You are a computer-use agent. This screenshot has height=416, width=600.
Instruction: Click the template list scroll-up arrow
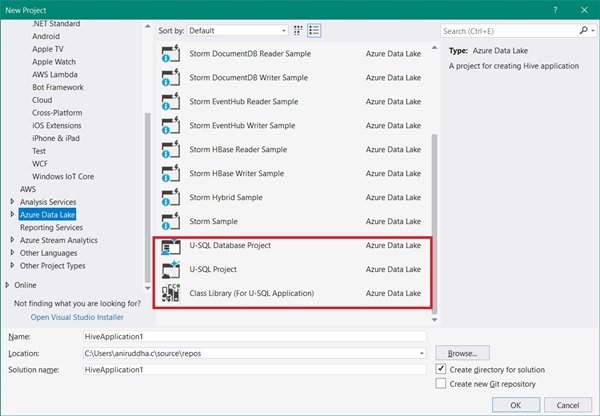(434, 47)
